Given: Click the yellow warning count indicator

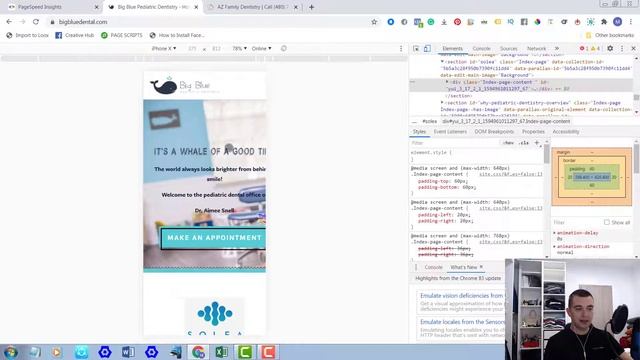Looking at the screenshot, I should pyautogui.click(x=596, y=48).
